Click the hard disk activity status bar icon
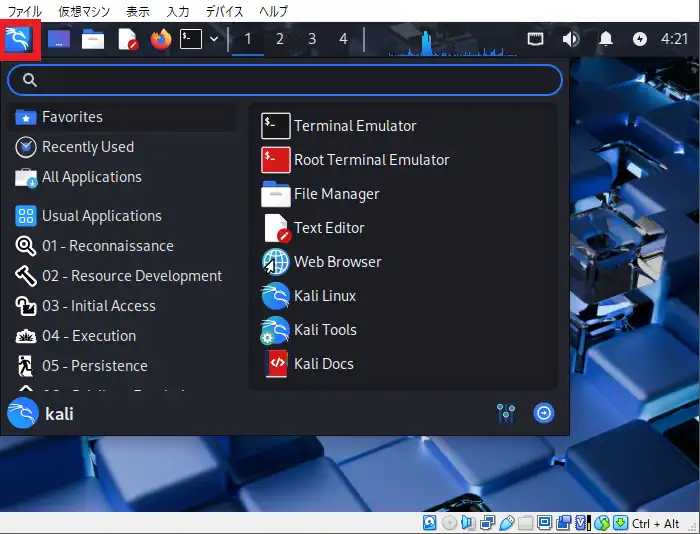The image size is (700, 534). 429,523
